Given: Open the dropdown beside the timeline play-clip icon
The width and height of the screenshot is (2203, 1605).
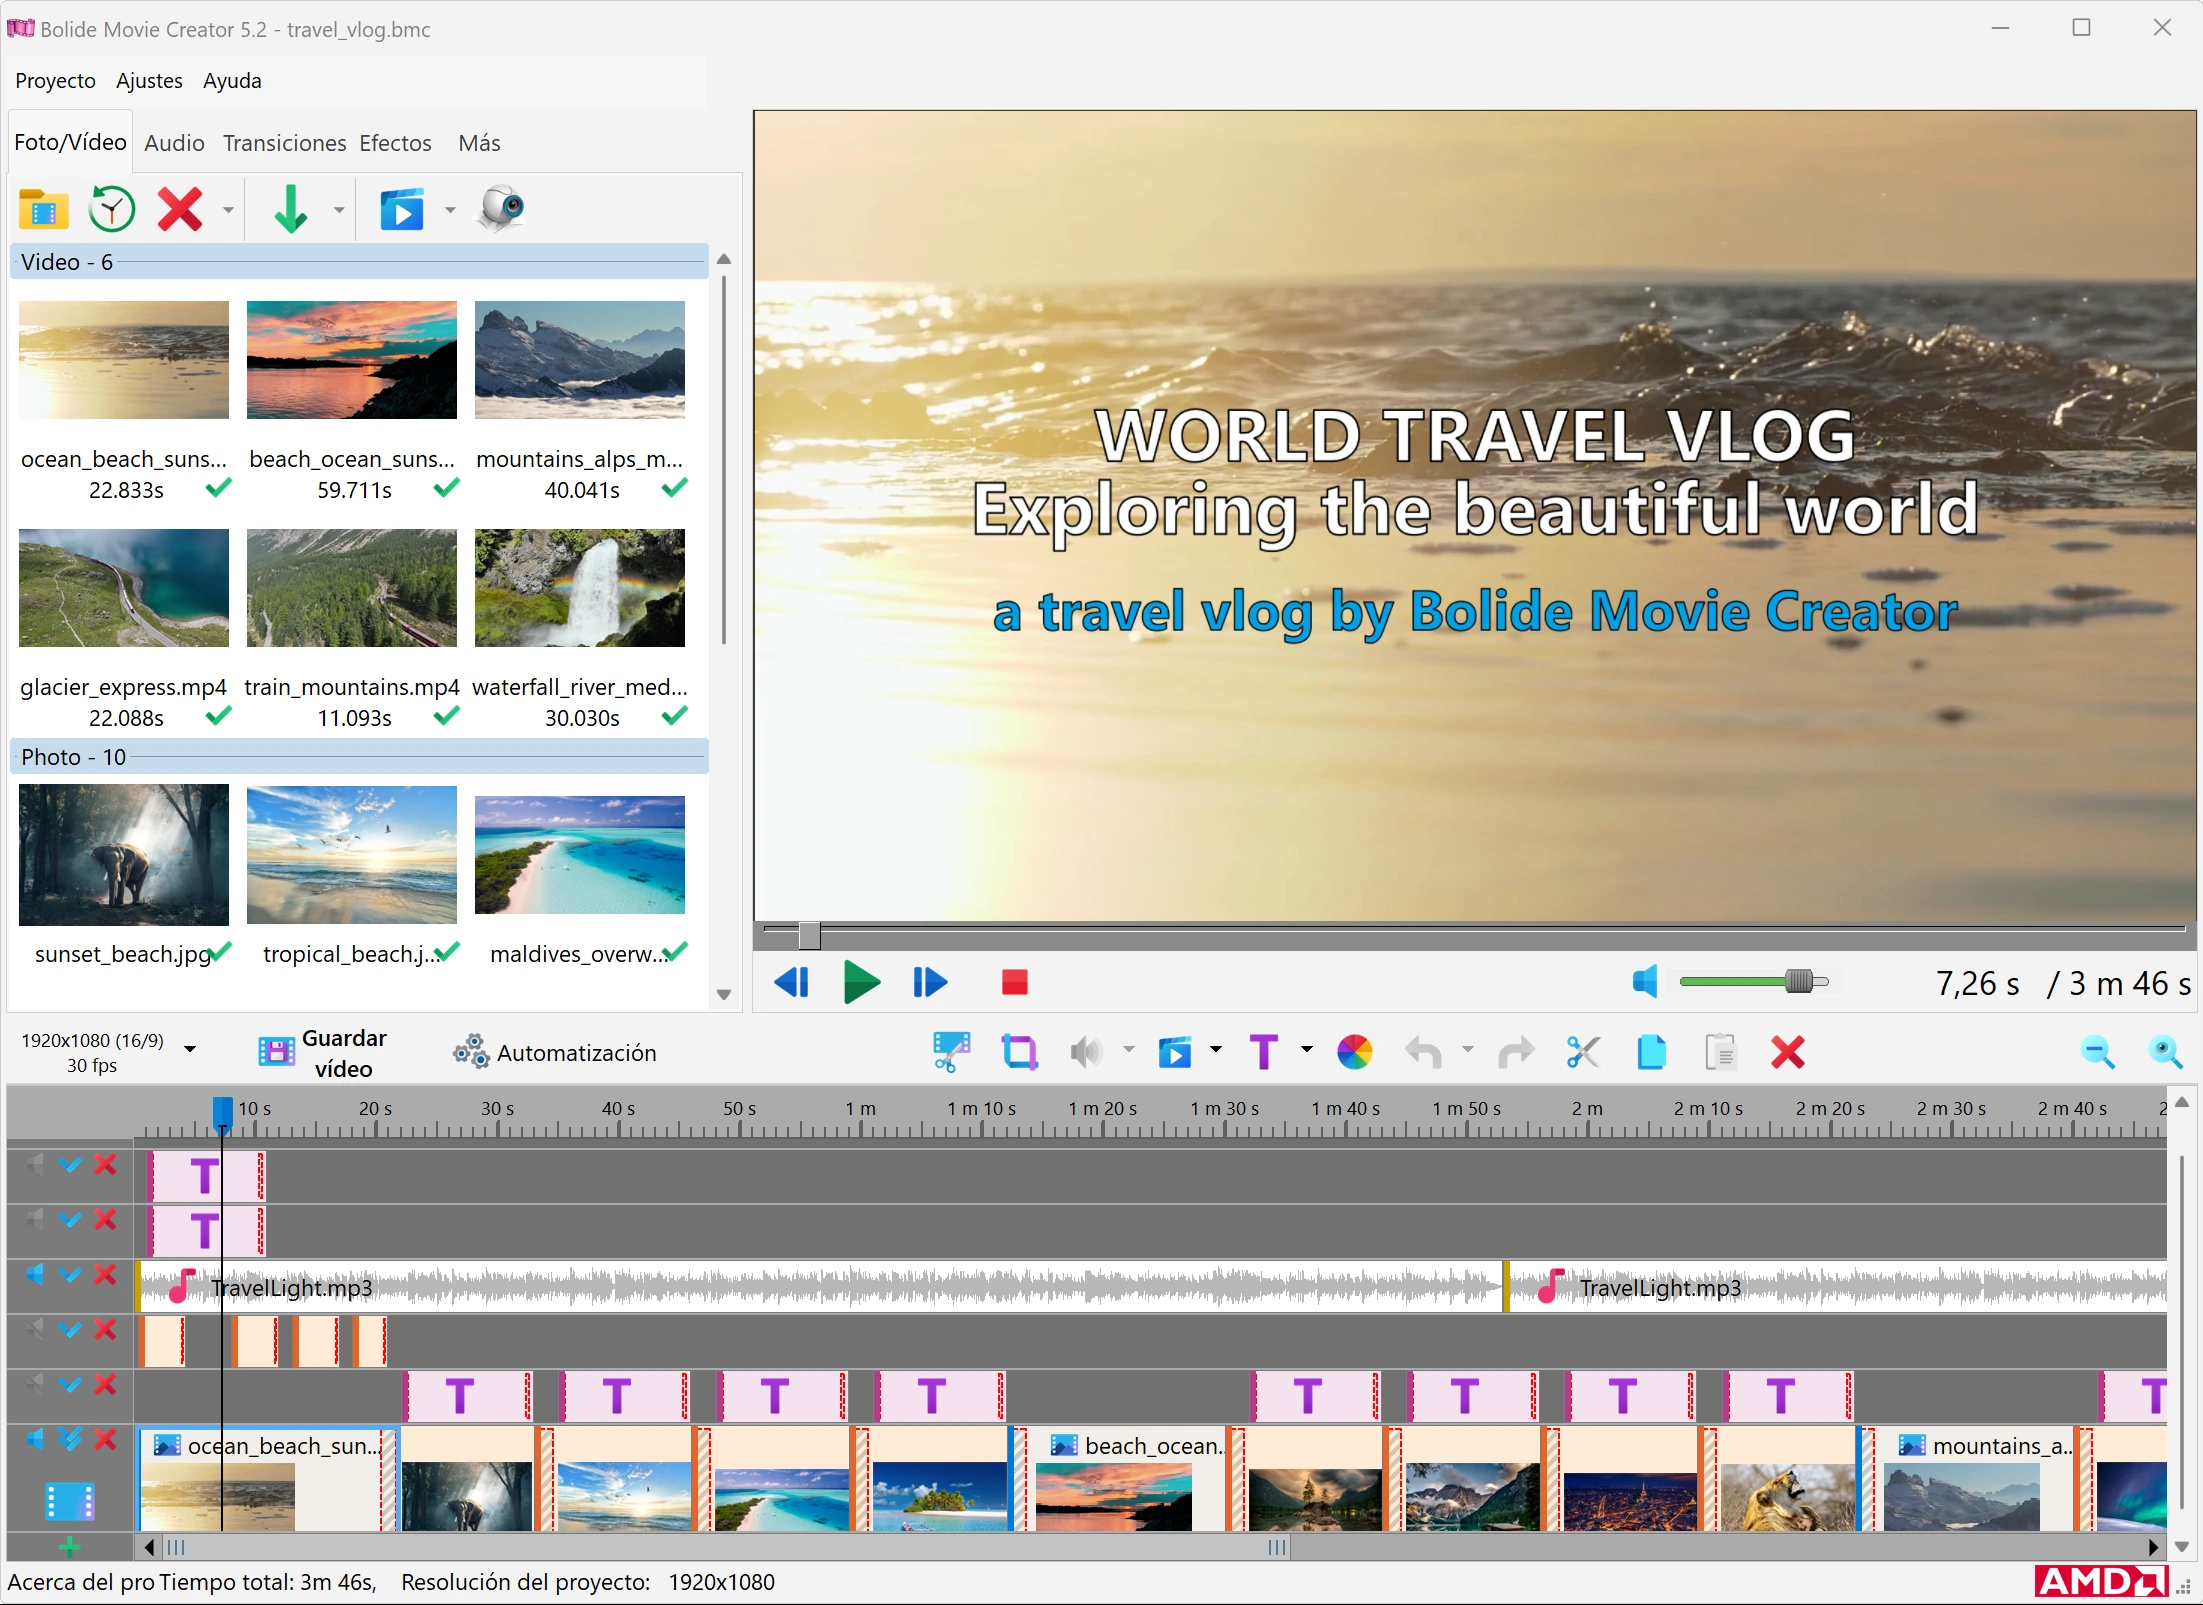Looking at the screenshot, I should (1216, 1050).
